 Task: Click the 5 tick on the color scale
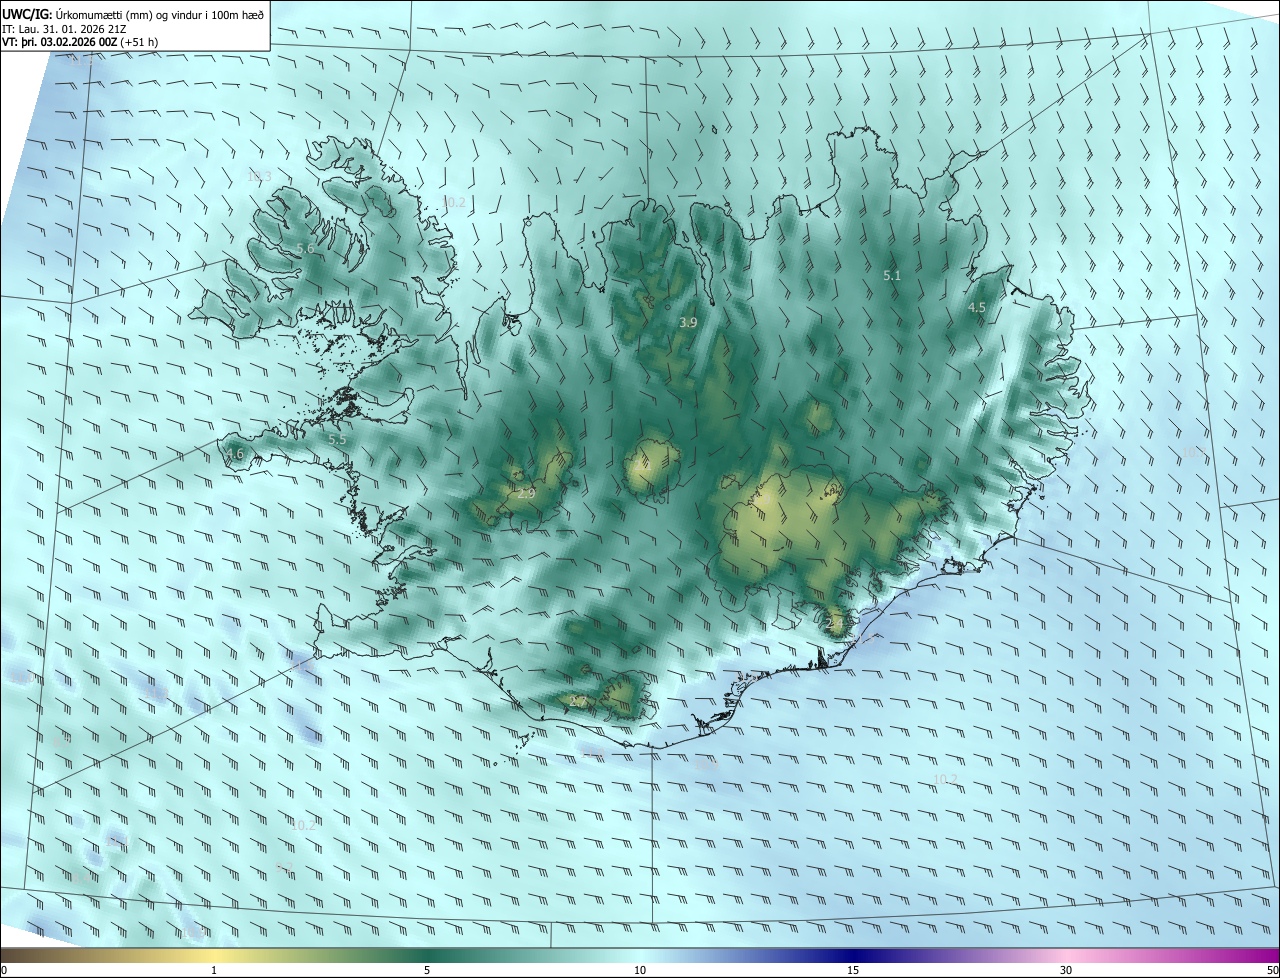click(x=427, y=970)
